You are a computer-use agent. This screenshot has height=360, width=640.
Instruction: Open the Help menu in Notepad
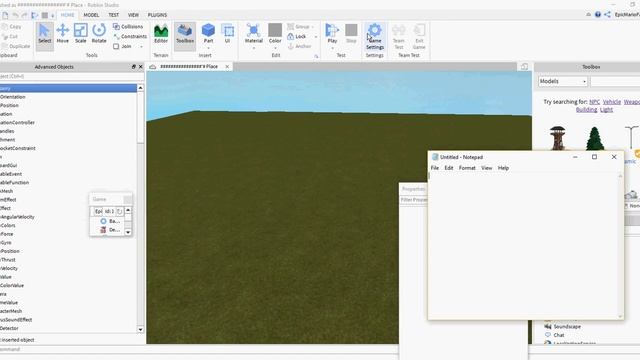[x=503, y=168]
